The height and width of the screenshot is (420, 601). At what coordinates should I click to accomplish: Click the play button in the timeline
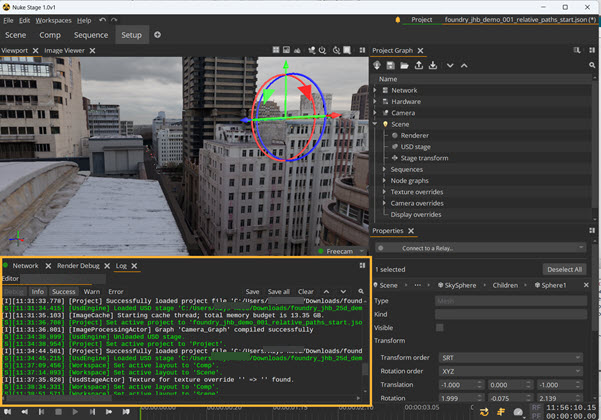click(76, 411)
